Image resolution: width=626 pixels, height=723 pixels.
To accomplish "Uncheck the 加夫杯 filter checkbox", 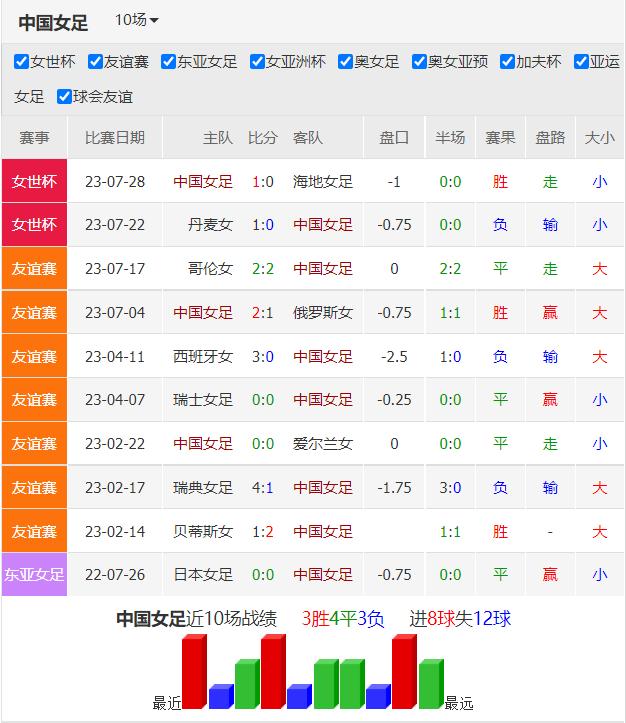I will 507,61.
